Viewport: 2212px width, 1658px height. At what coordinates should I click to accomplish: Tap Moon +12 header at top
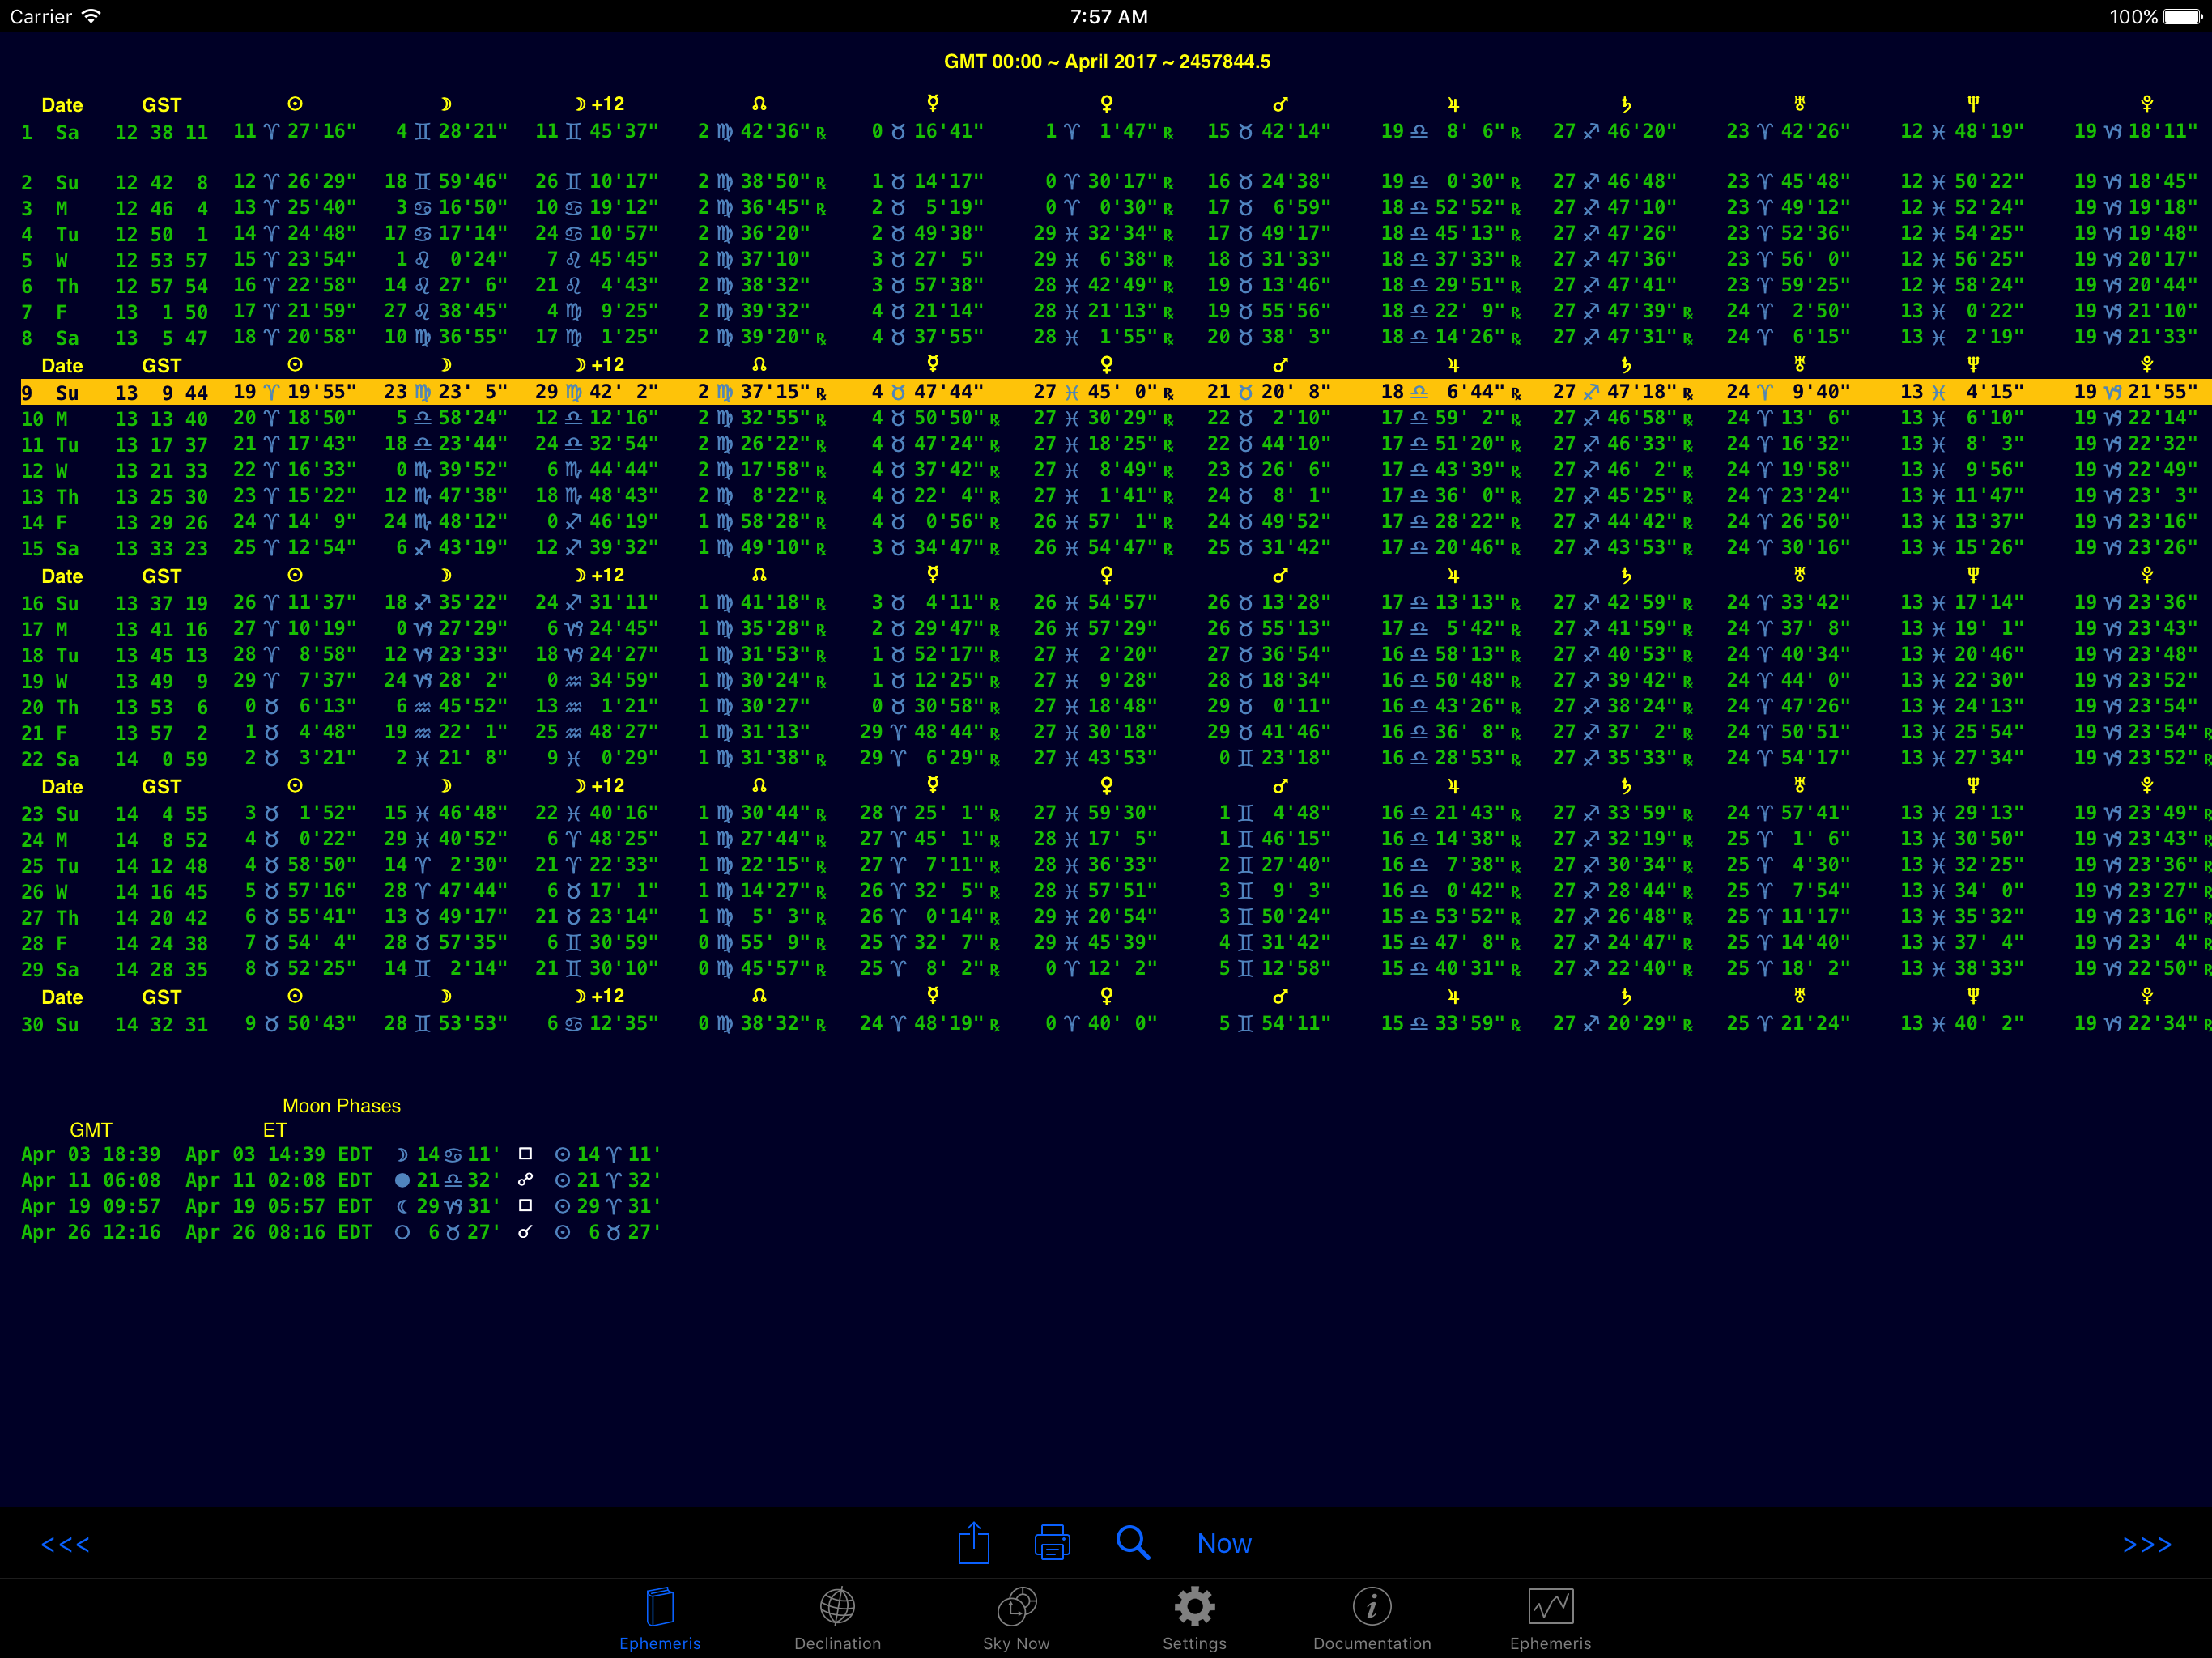[x=600, y=104]
